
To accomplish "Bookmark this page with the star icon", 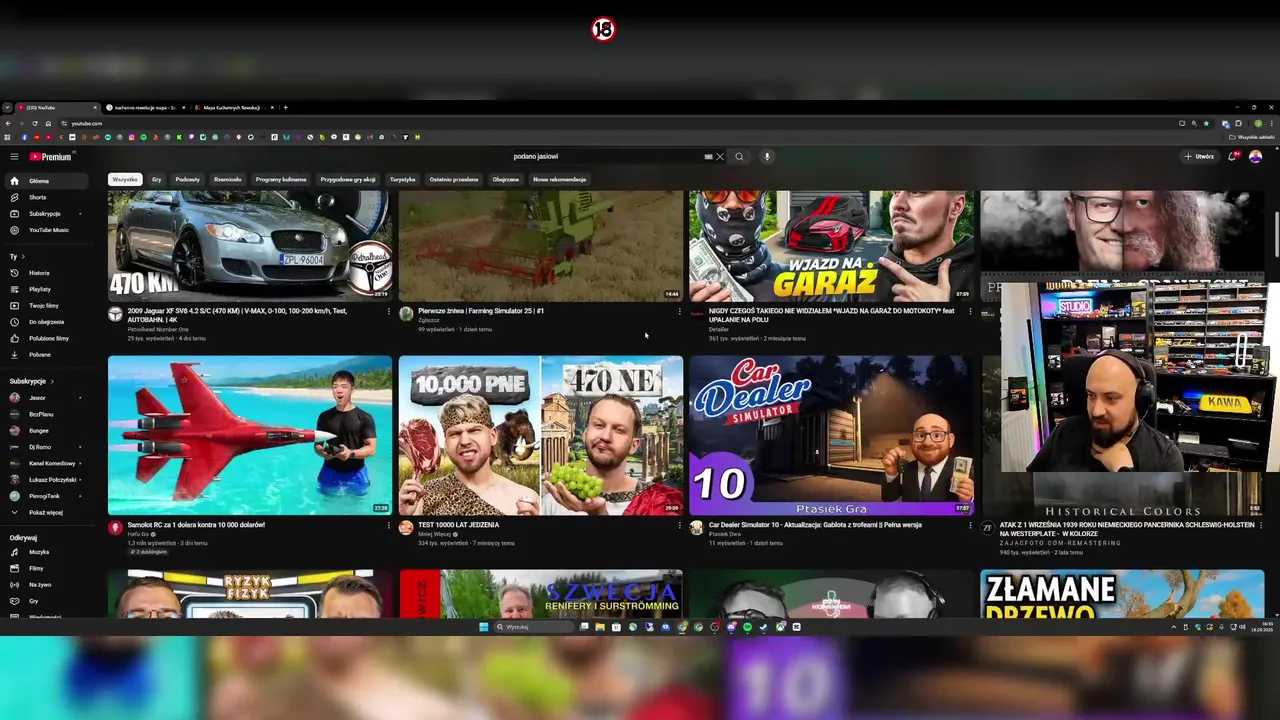I will point(1206,123).
